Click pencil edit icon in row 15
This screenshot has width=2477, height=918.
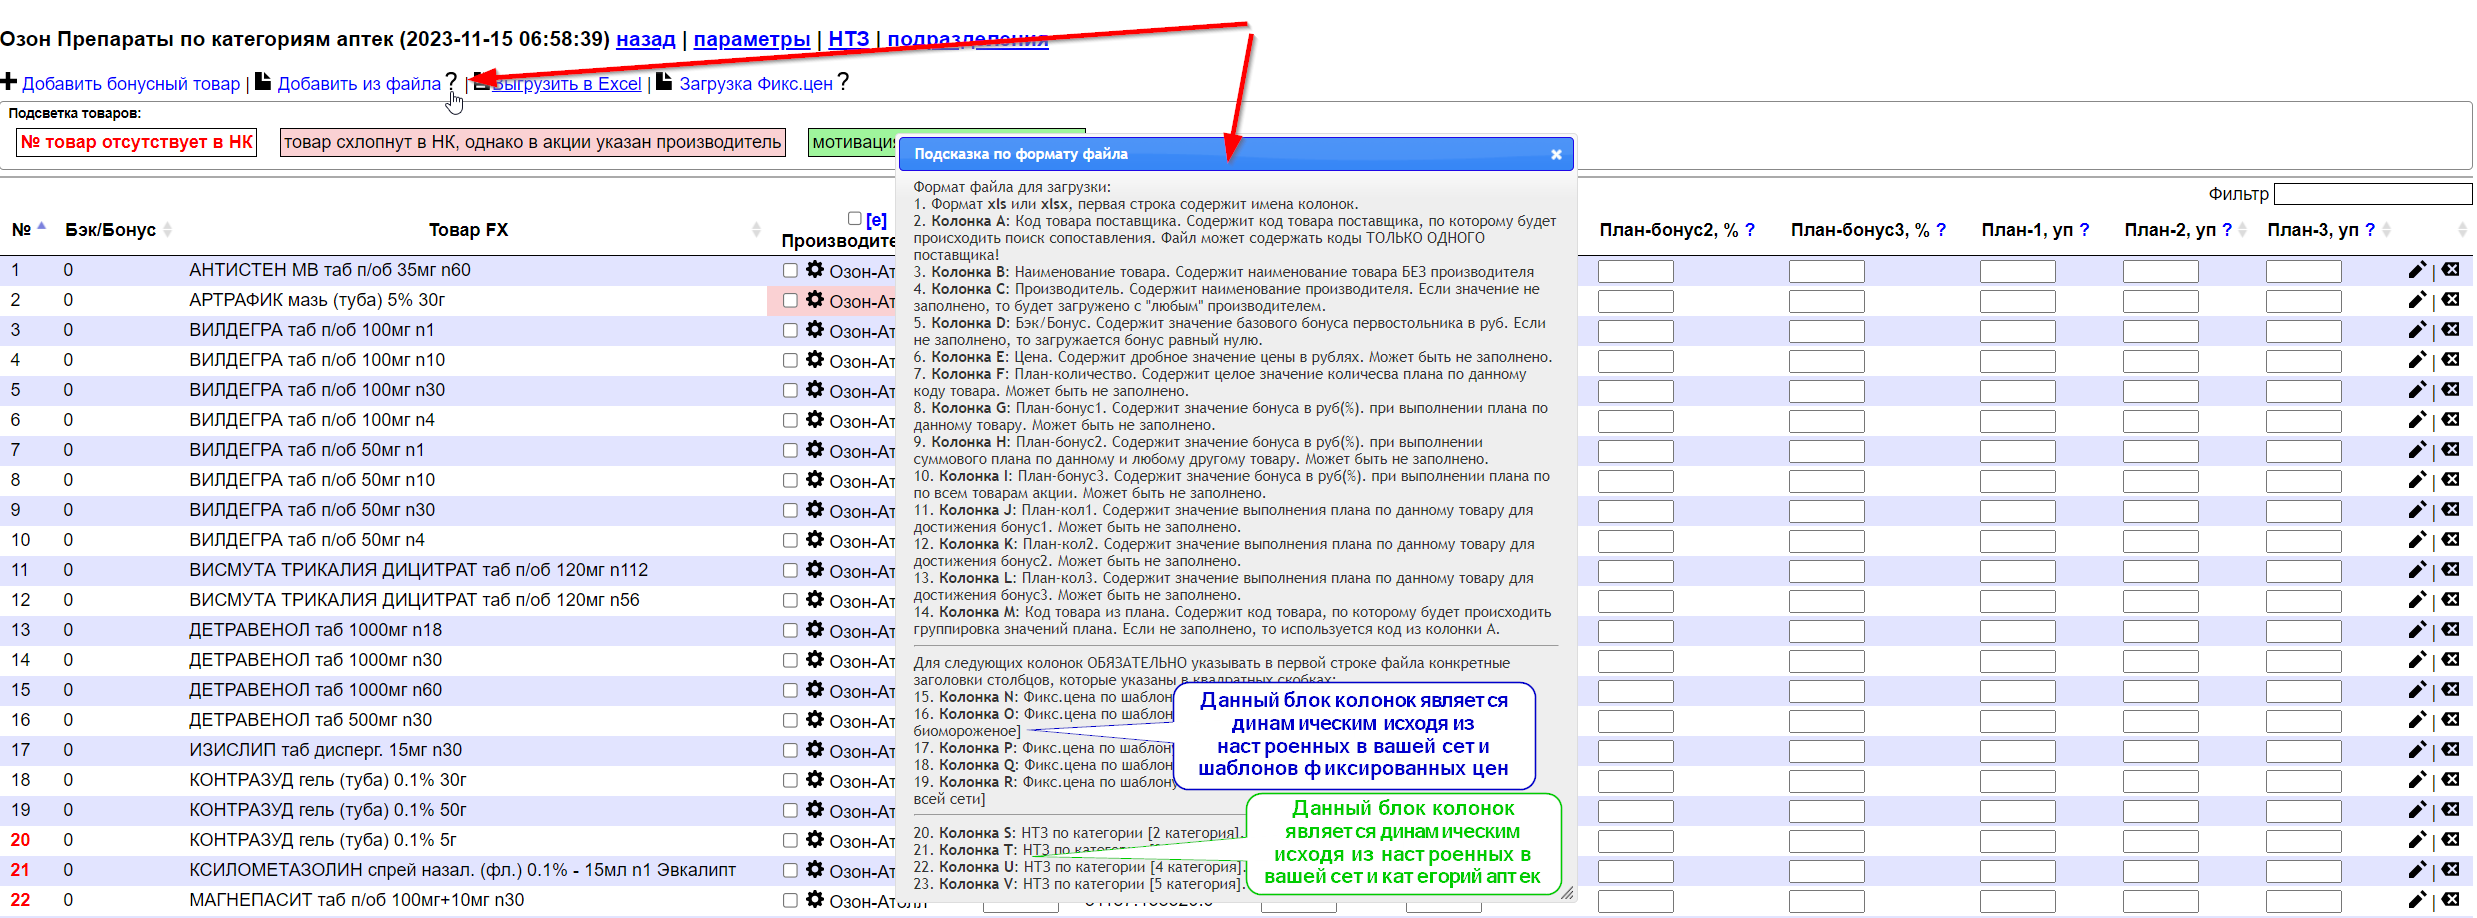click(x=2417, y=690)
